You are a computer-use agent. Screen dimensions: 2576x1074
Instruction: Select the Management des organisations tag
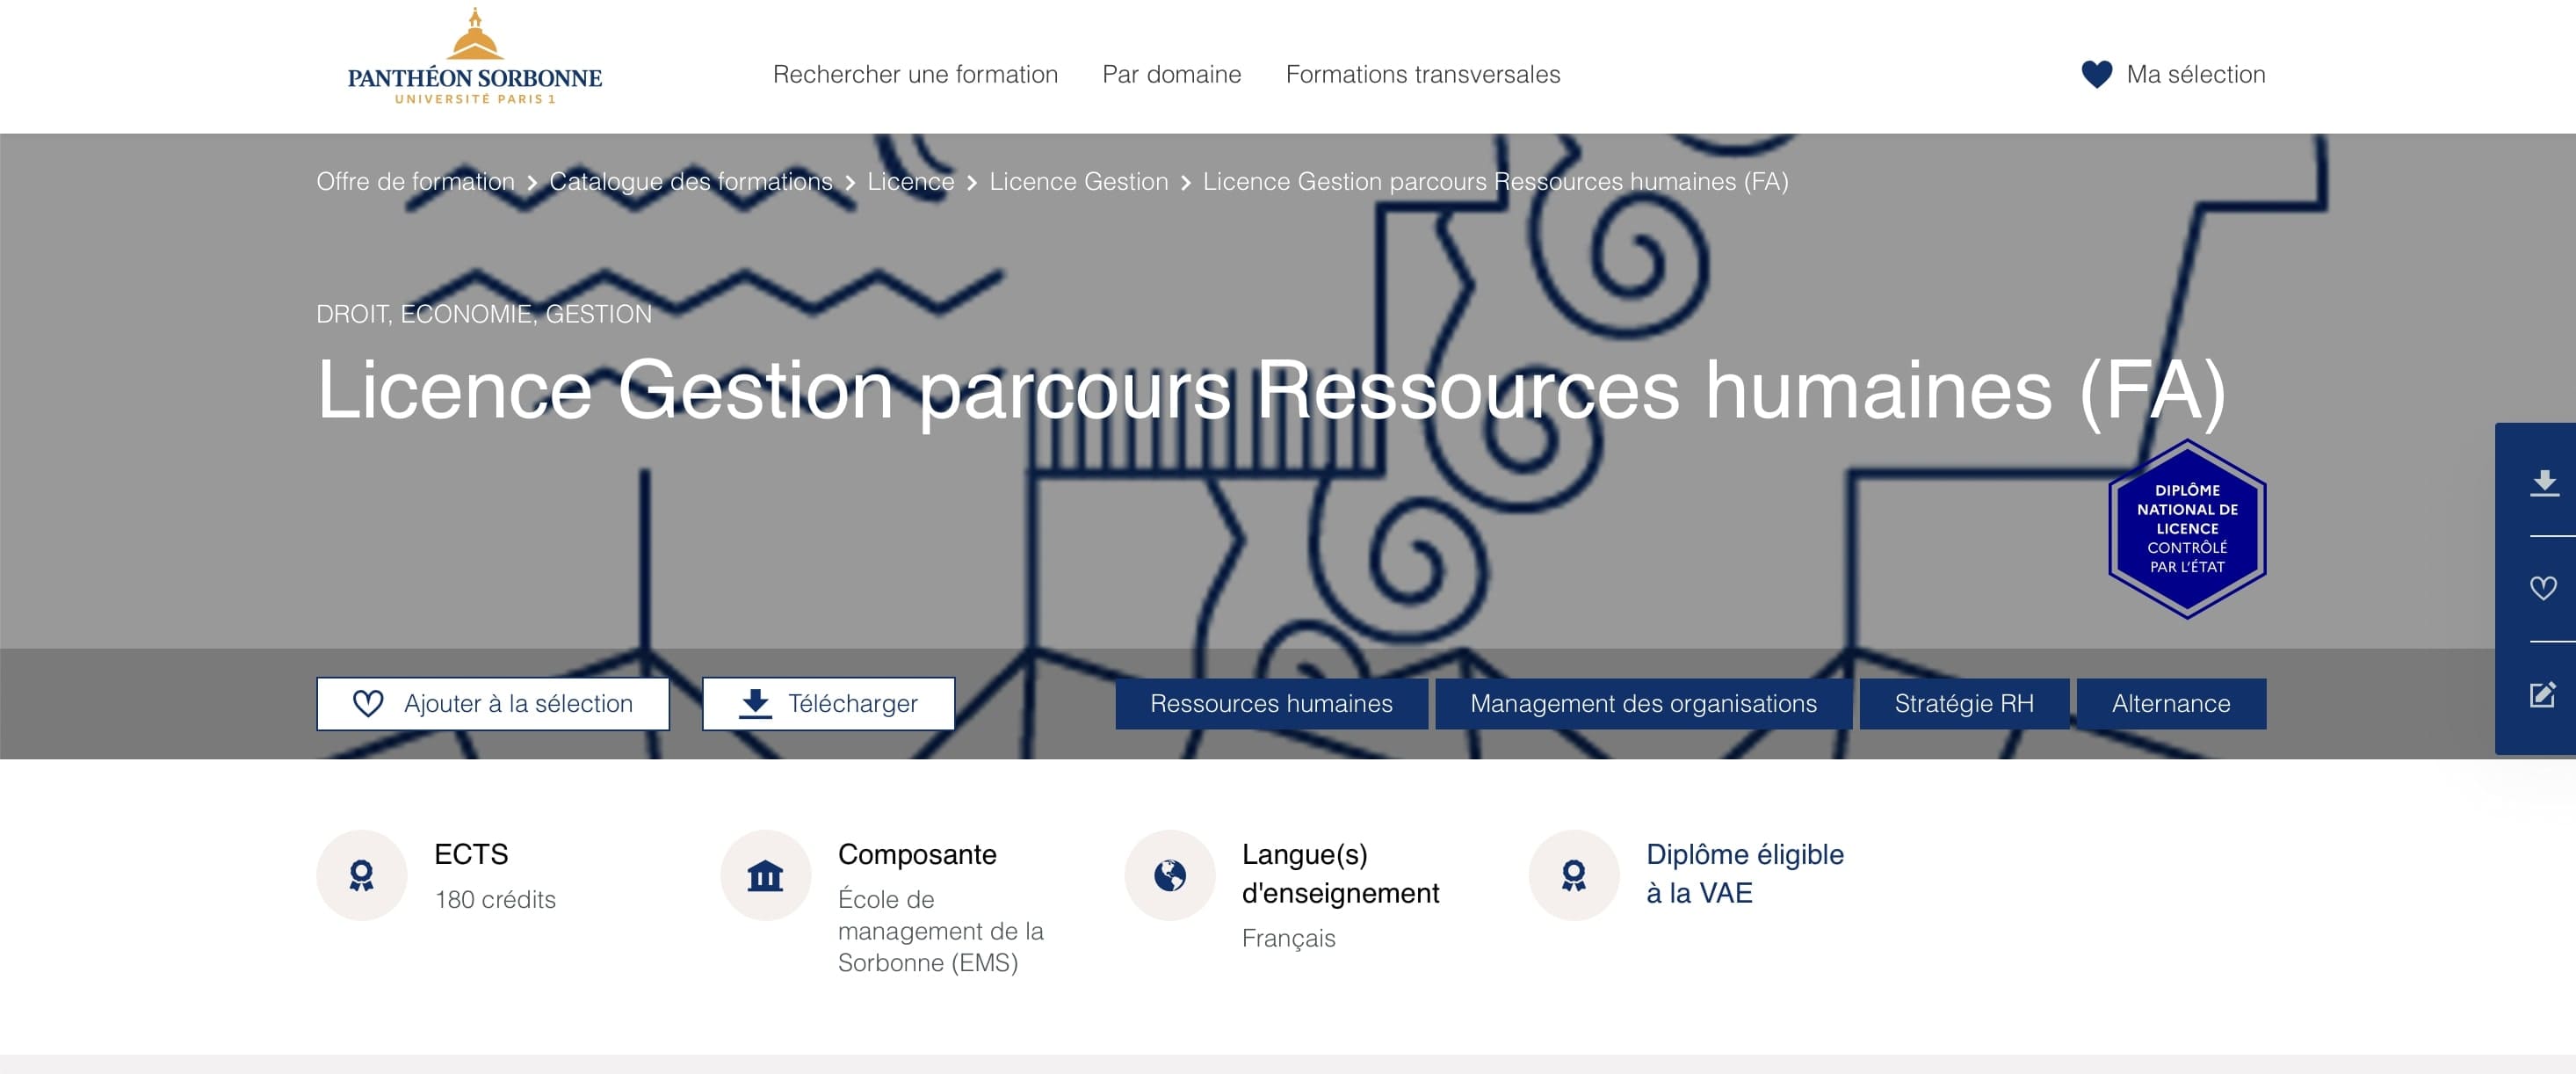[1643, 703]
